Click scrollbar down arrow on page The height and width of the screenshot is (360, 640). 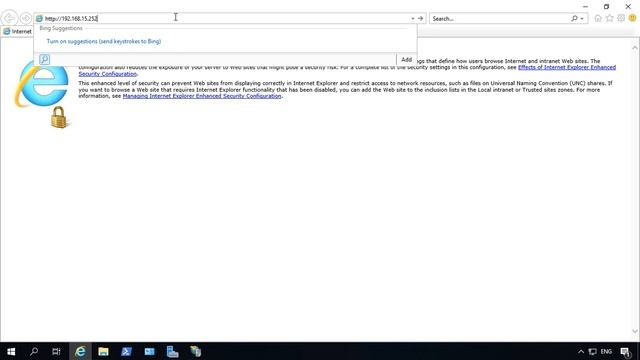coord(635,331)
